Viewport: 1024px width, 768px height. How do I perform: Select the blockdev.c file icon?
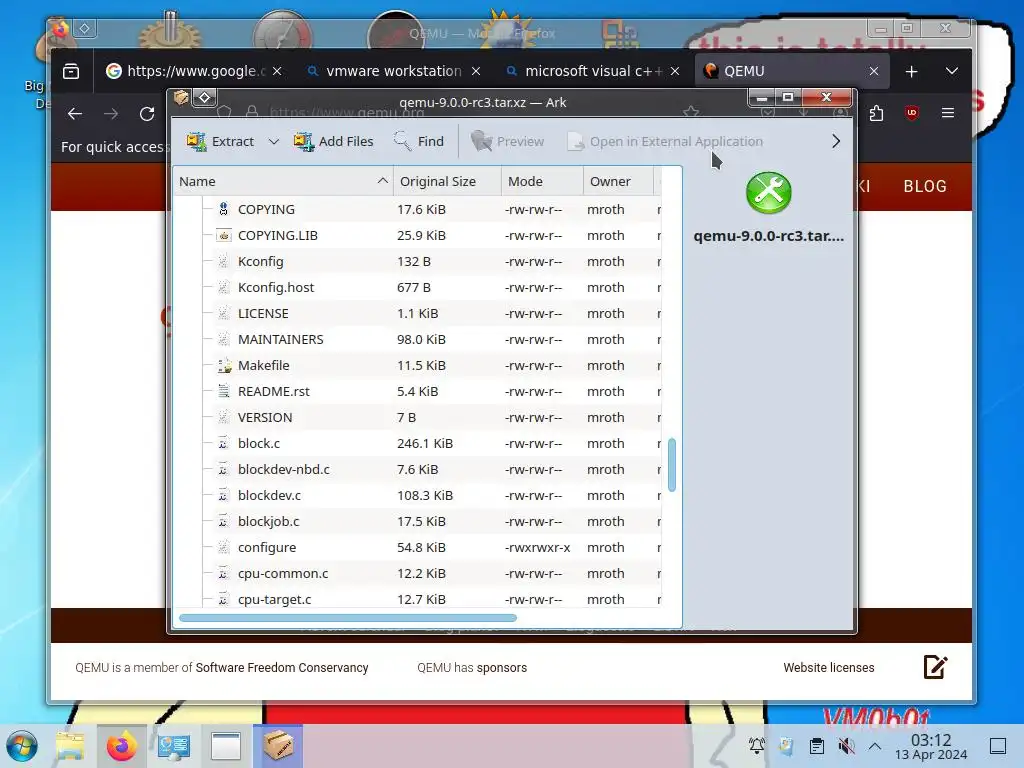pyautogui.click(x=223, y=496)
